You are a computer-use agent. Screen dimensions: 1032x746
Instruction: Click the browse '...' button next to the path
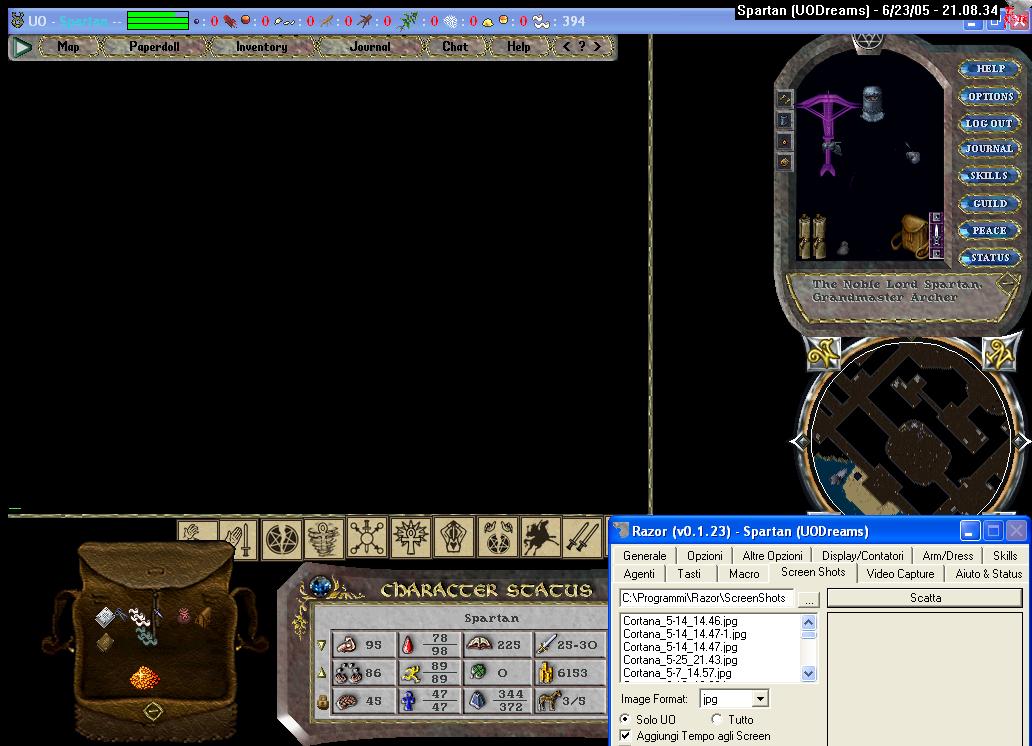[809, 599]
